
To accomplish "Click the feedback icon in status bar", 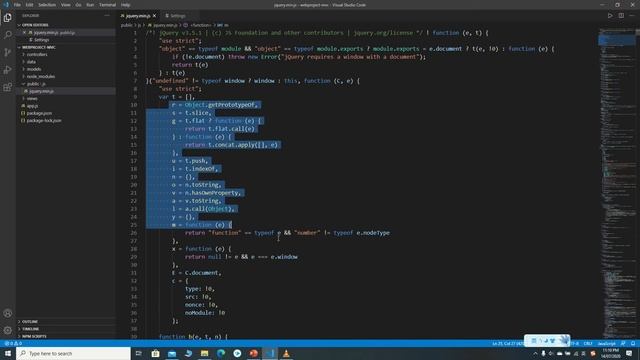I will click(623, 344).
